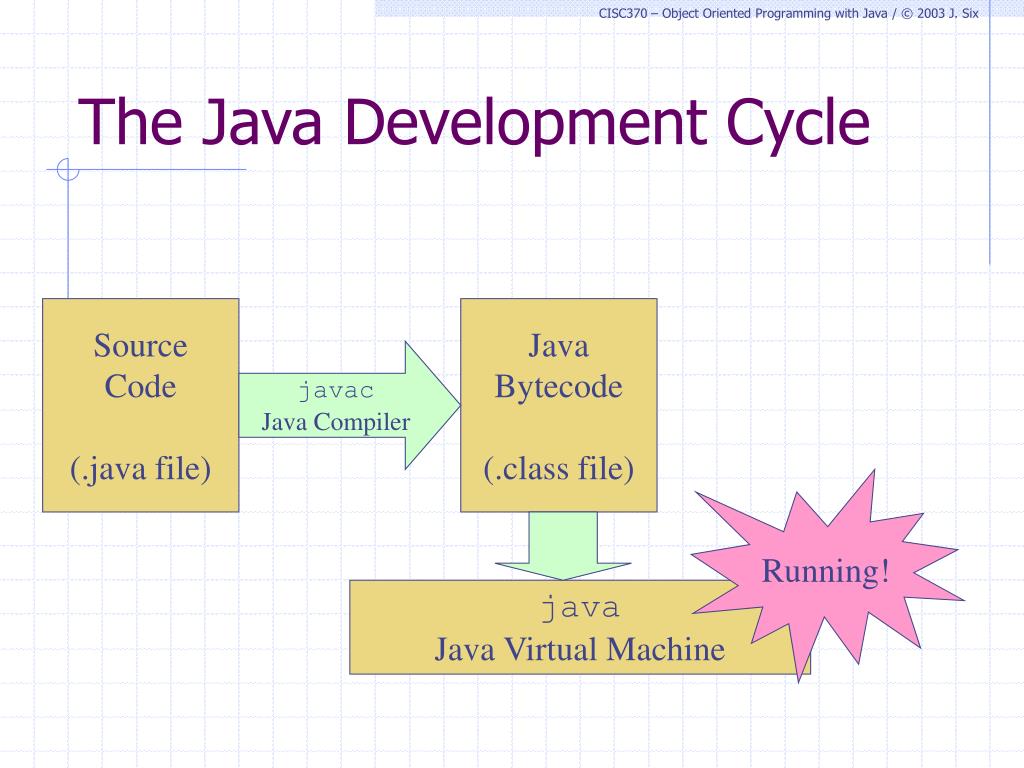This screenshot has width=1024, height=768.
Task: Select the Java Bytecode box
Action: tap(558, 405)
